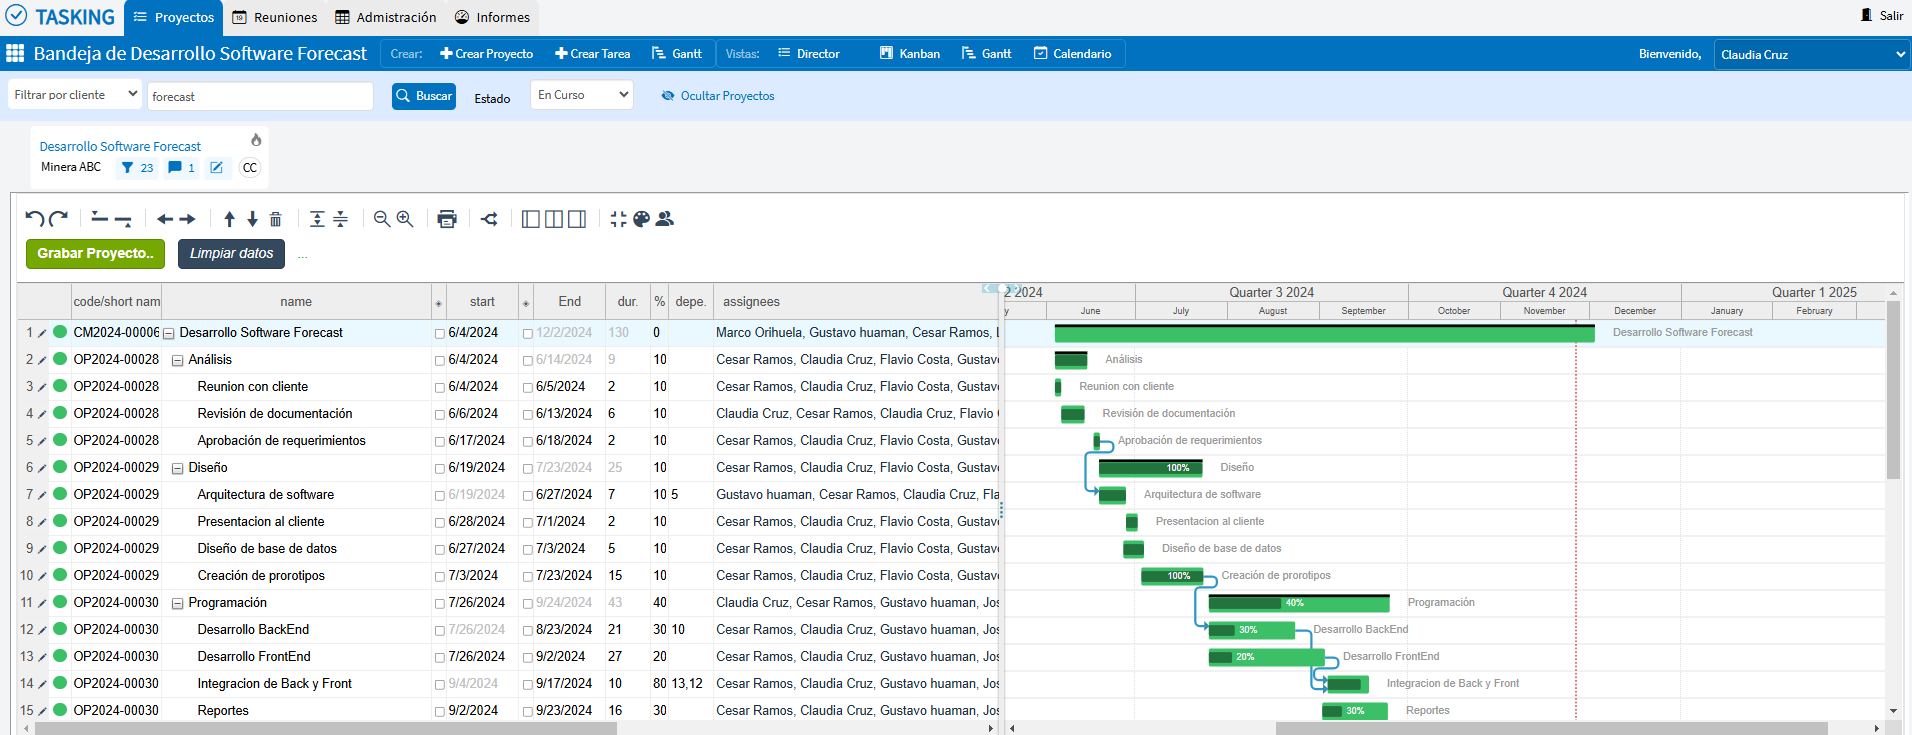Check start milestone box for Reunion con cliente
1912x735 pixels.
(x=440, y=388)
